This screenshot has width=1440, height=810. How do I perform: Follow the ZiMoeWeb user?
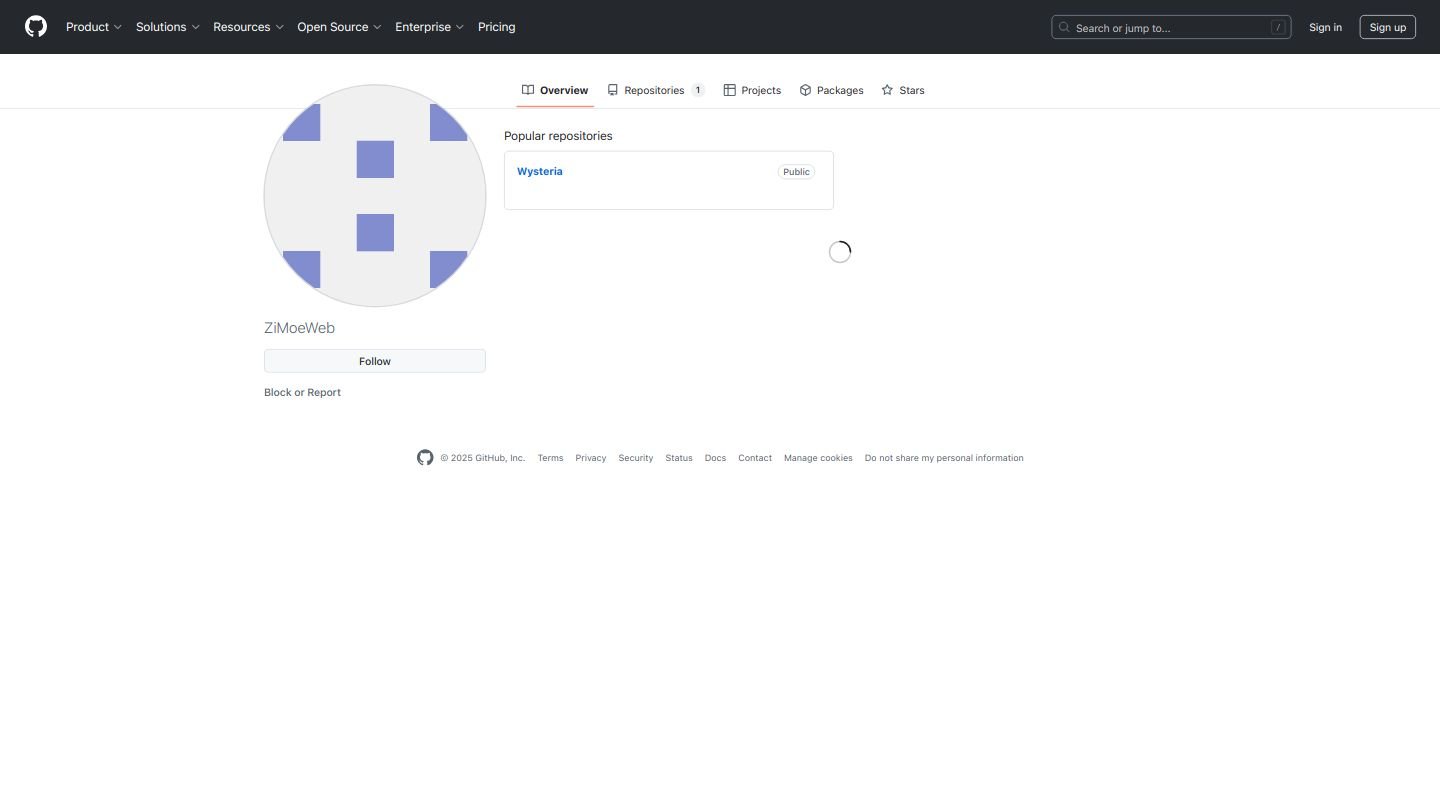click(375, 361)
